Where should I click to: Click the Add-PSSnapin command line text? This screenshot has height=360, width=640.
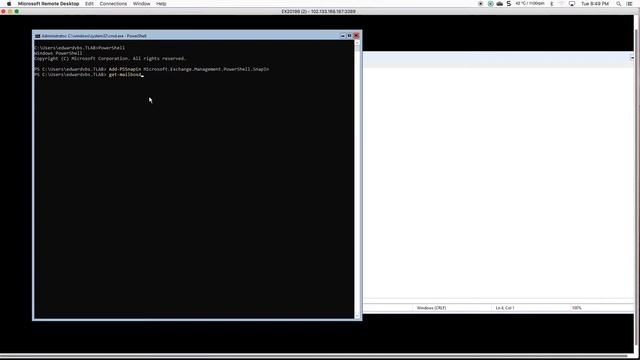(189, 69)
